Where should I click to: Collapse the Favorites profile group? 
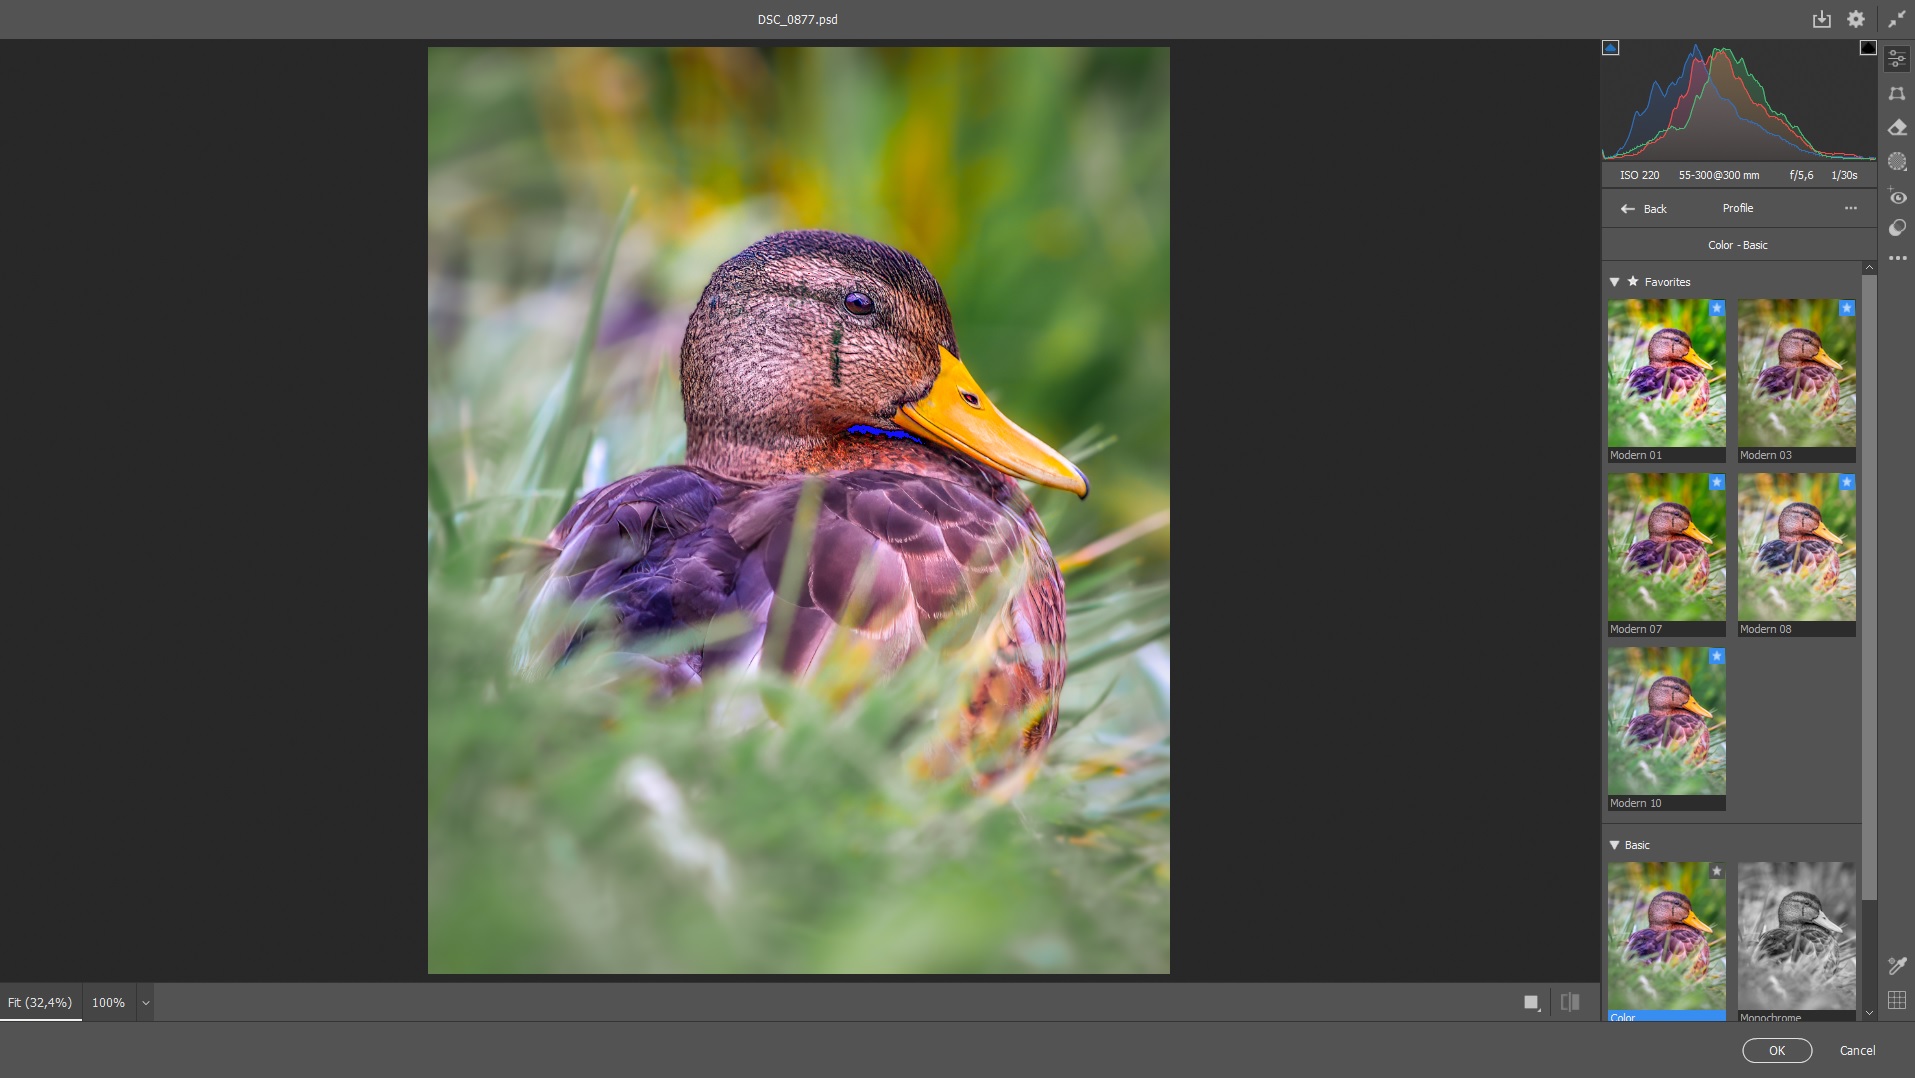click(1614, 282)
